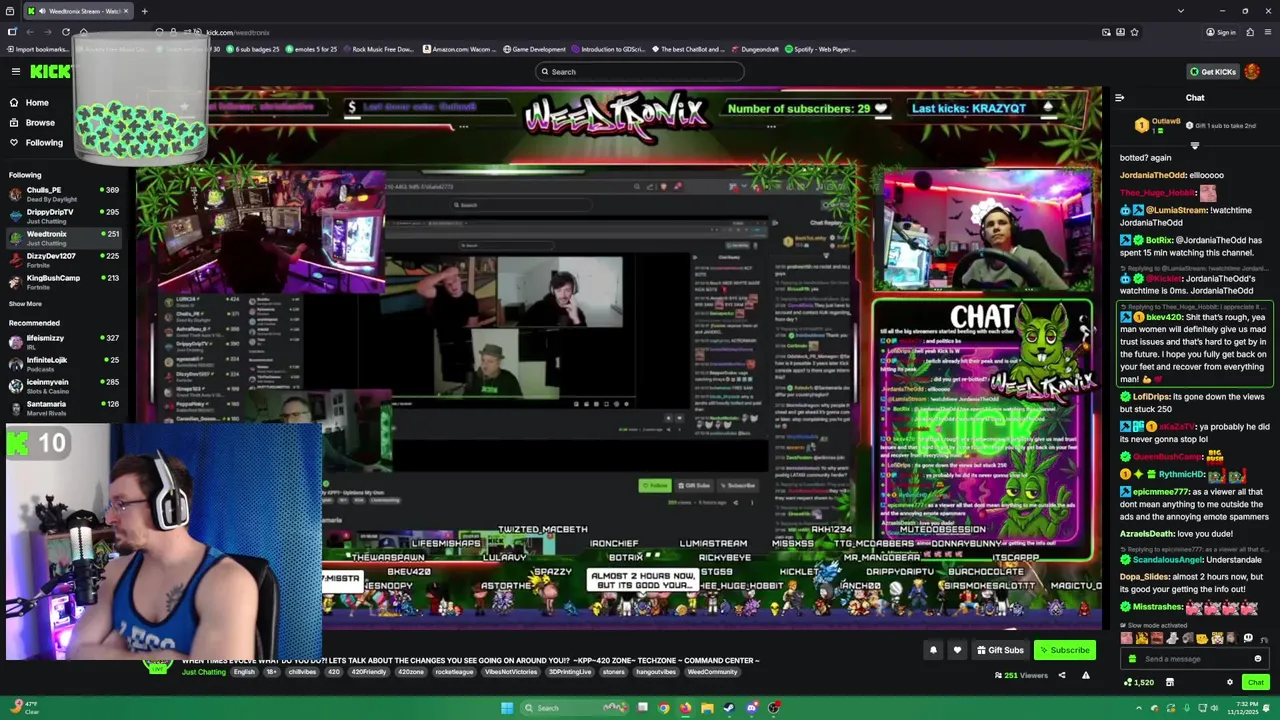Viewport: 1280px width, 720px height.
Task: Open Dungeondraft bookmark
Action: [753, 49]
